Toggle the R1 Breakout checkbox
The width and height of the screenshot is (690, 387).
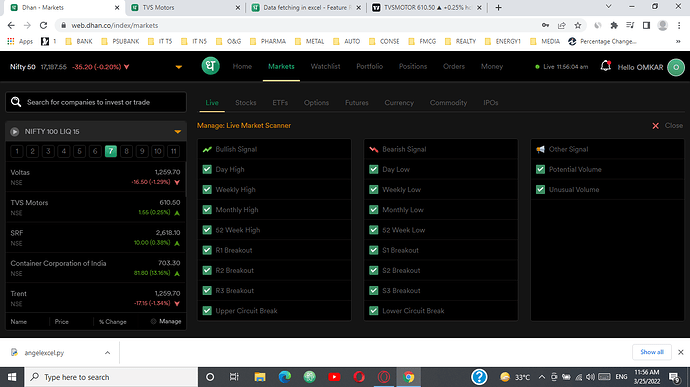[207, 250]
